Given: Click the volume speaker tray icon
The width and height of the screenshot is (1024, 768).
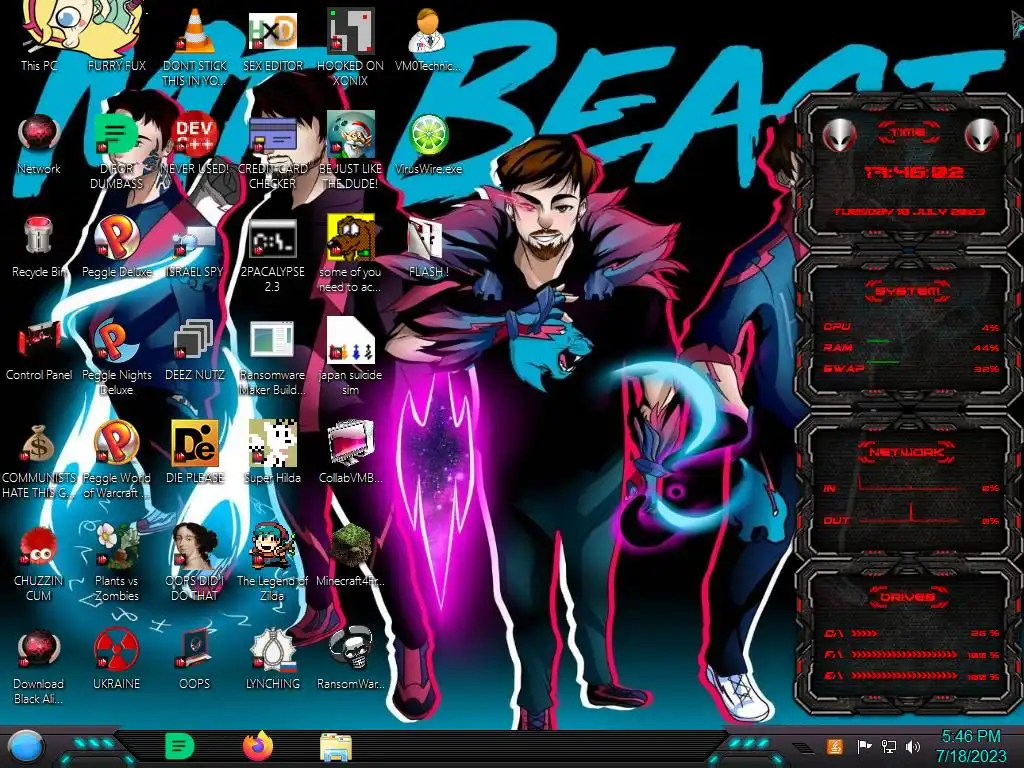Looking at the screenshot, I should coord(913,746).
